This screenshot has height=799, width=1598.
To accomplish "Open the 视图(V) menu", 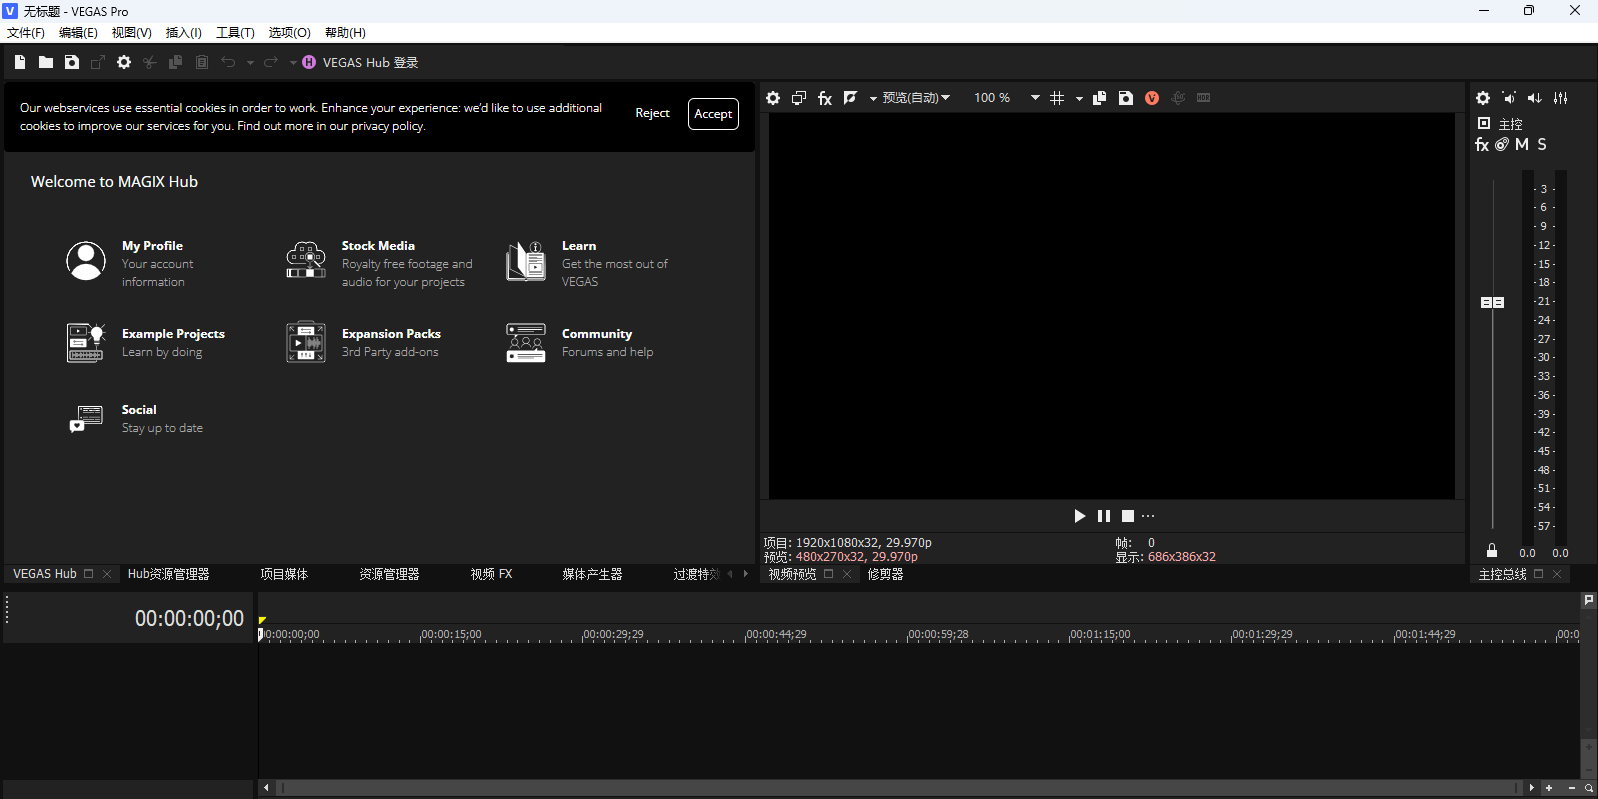I will (132, 33).
